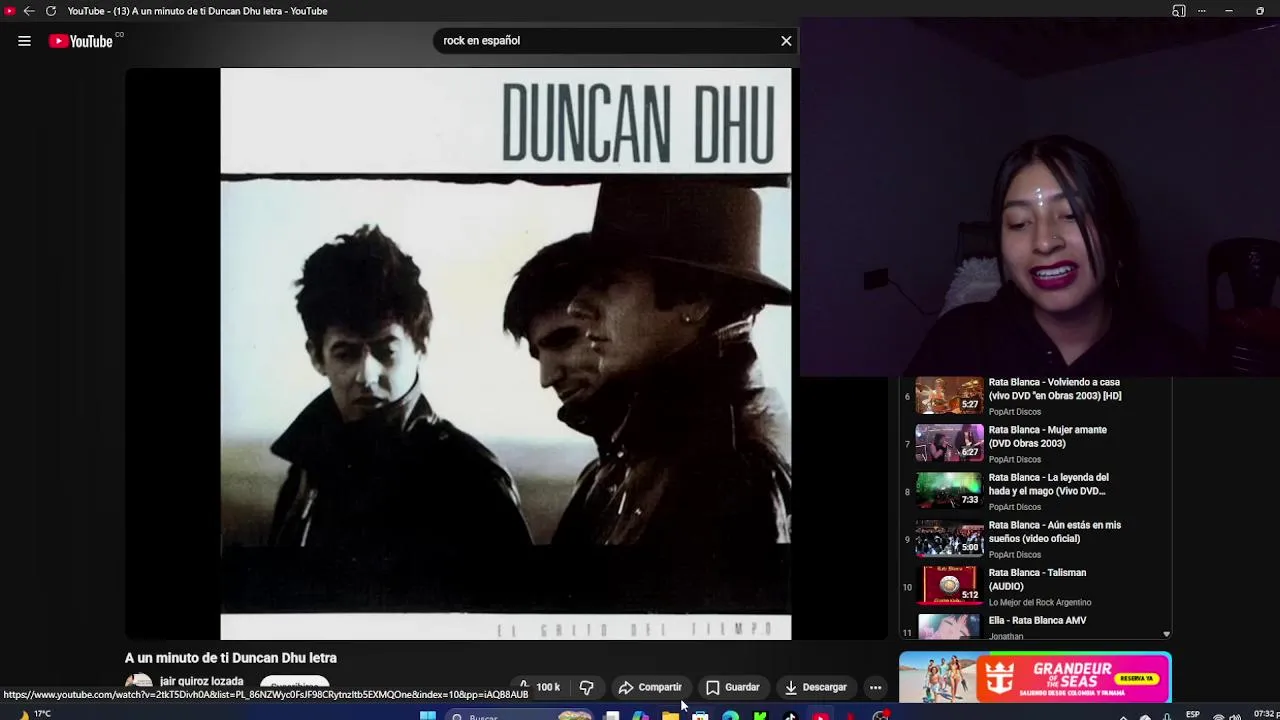This screenshot has width=1280, height=720.
Task: Open the channel jair quiroz lozada
Action: [202, 681]
